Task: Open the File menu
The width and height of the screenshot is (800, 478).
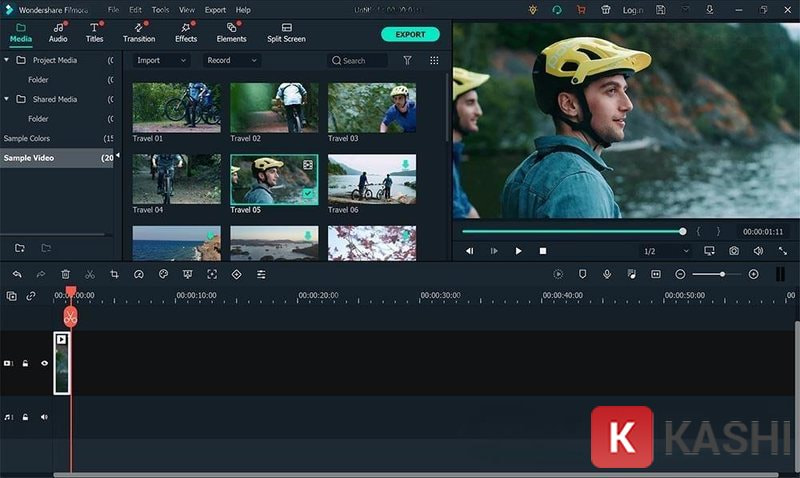Action: [113, 10]
